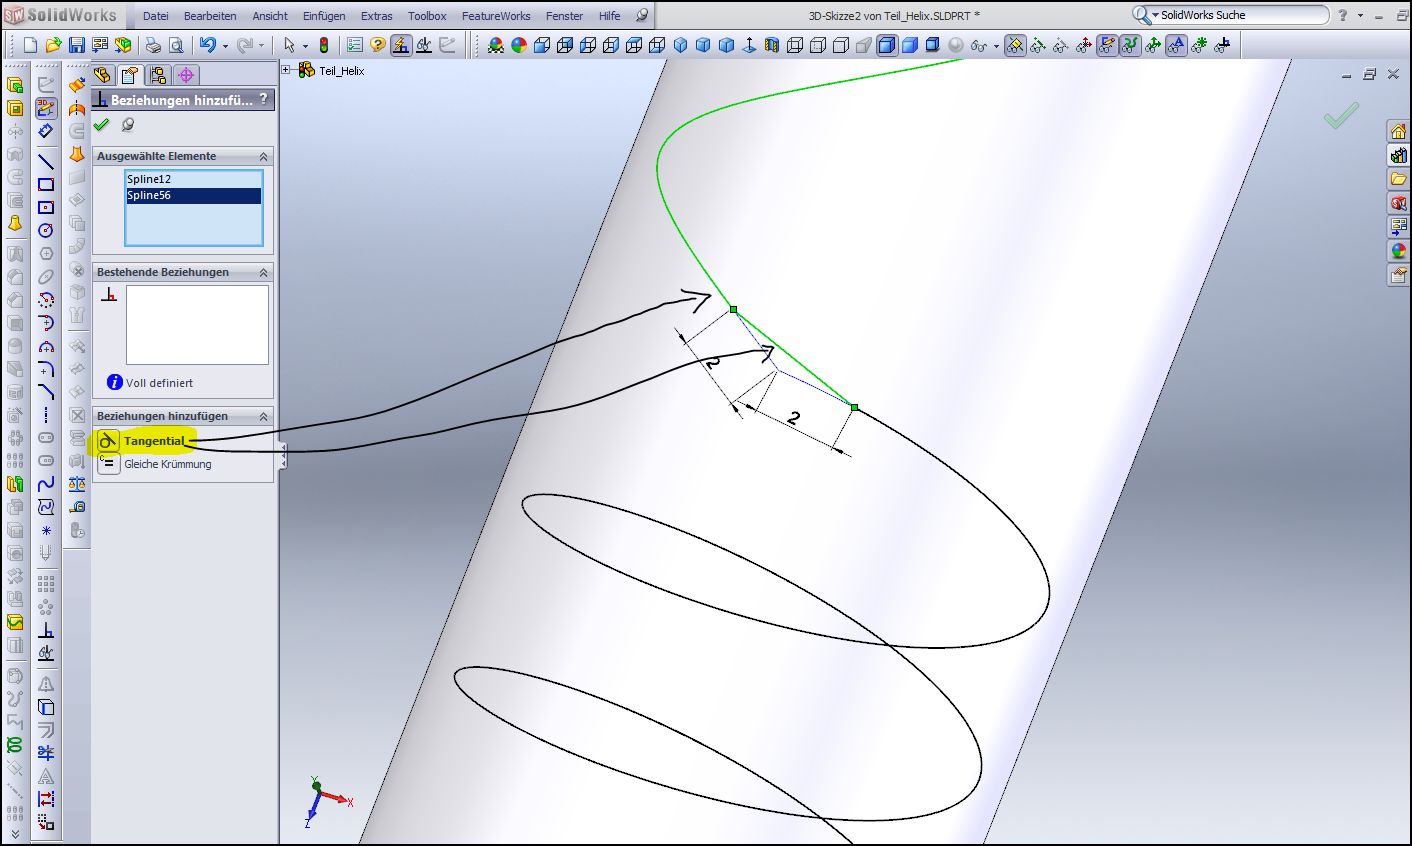Switch to FeatureManager design tree tab
The width and height of the screenshot is (1412, 846).
102,75
